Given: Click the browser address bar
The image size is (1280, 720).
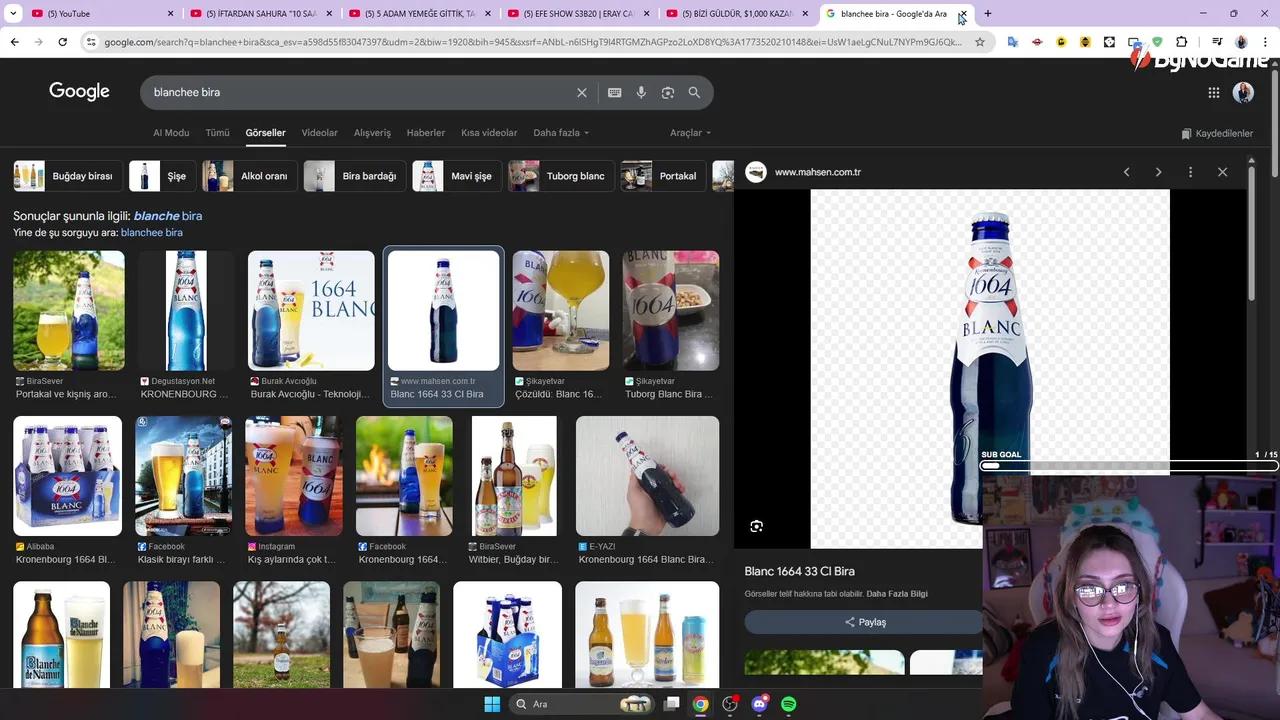Looking at the screenshot, I should [532, 42].
